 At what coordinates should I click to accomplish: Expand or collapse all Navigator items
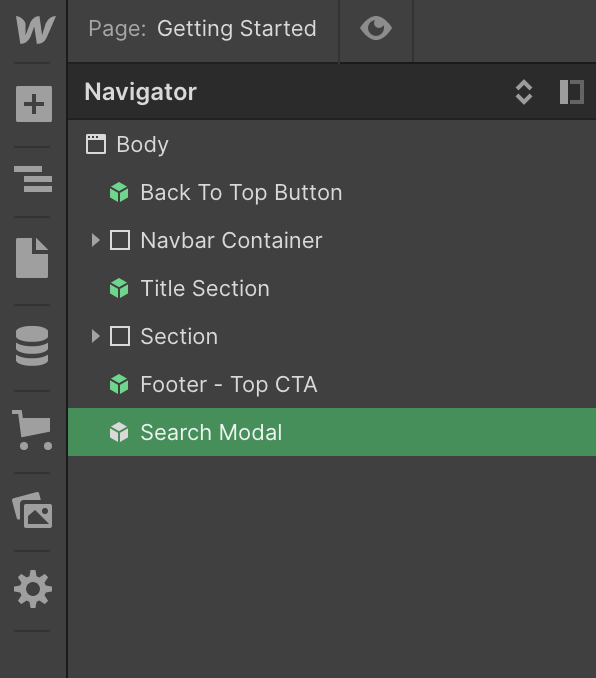(524, 92)
